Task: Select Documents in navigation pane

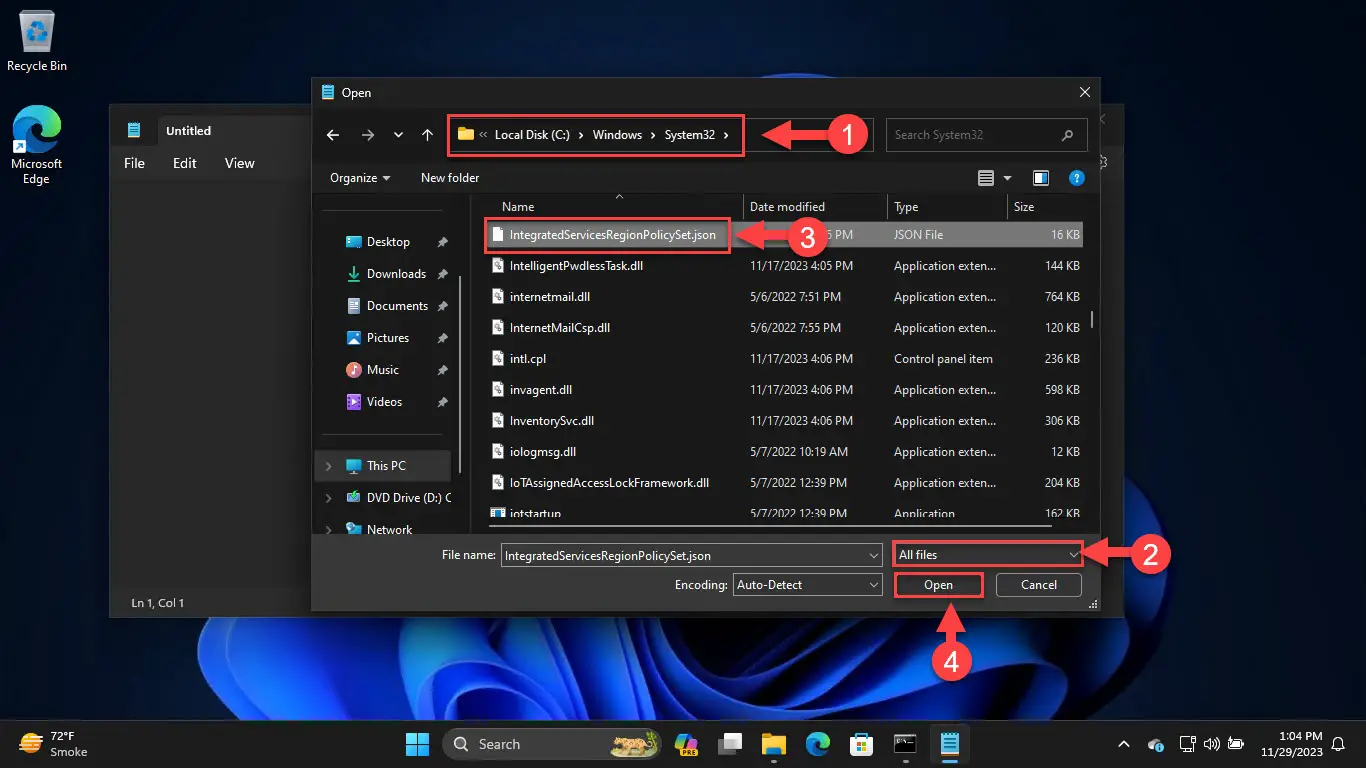Action: click(x=397, y=306)
